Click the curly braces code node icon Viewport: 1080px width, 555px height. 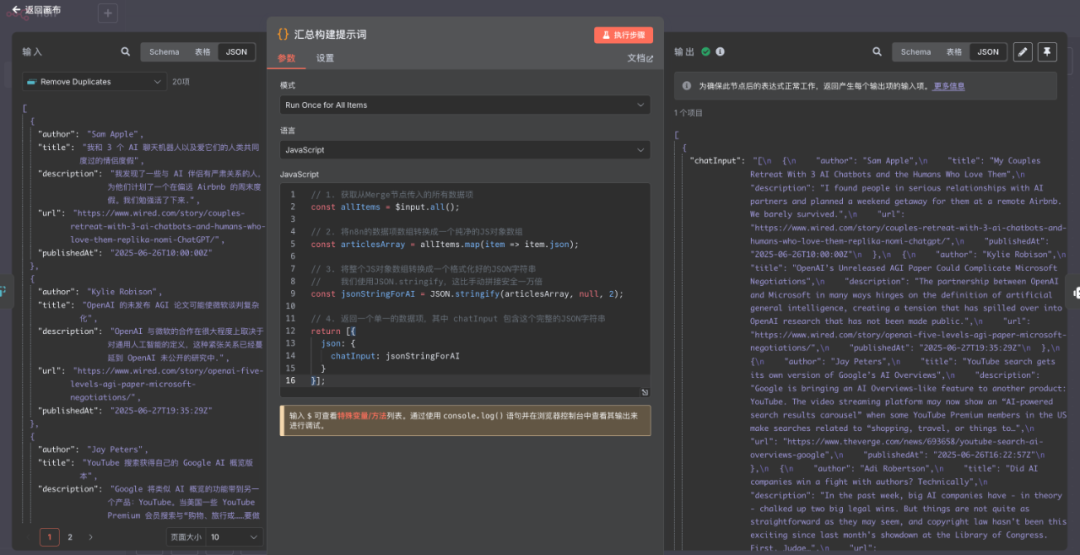(283, 34)
